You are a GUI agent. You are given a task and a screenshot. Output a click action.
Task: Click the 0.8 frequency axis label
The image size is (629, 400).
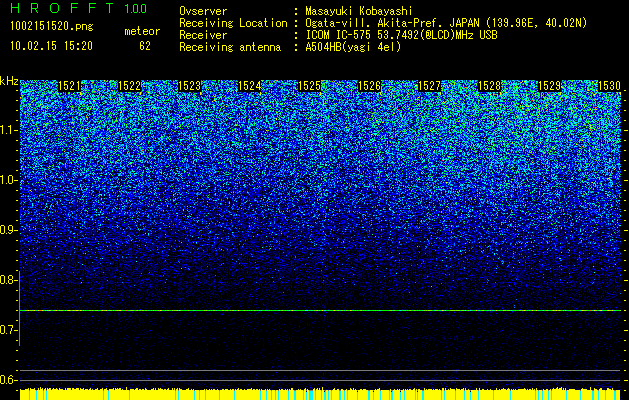[x=8, y=280]
